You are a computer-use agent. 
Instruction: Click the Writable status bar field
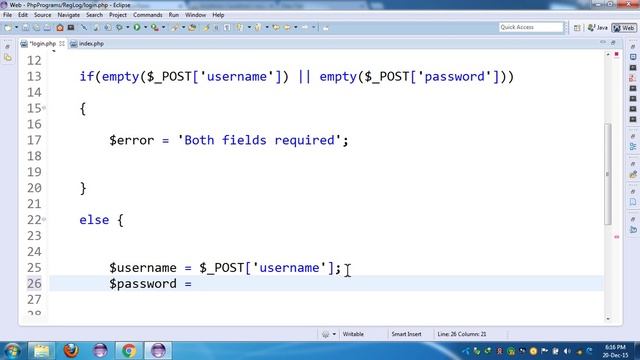click(x=353, y=334)
